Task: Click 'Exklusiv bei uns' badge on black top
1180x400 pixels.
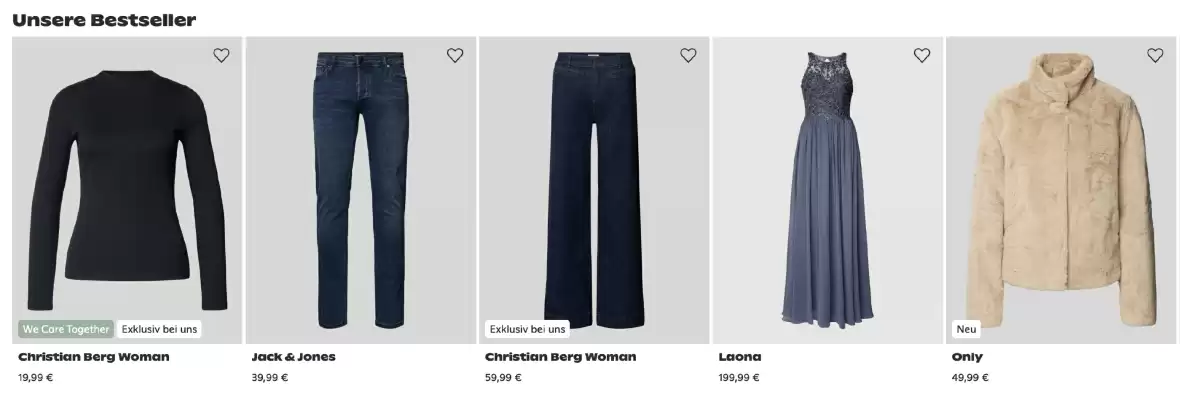Action: [159, 329]
